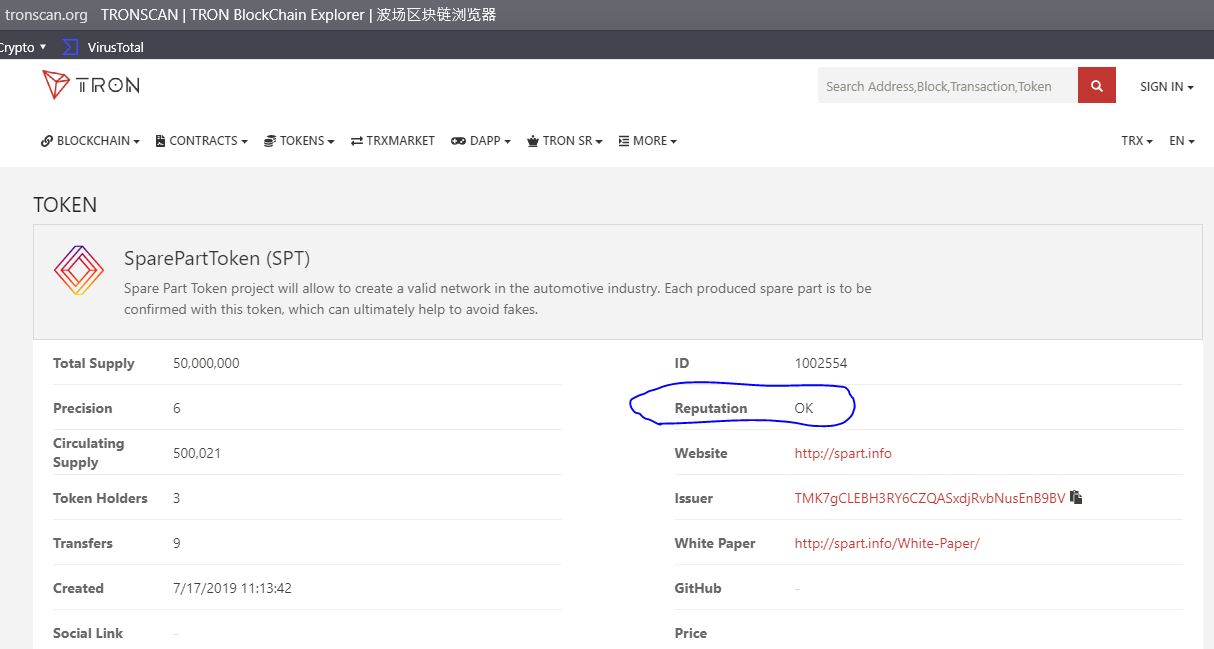Screen dimensions: 1214x649
Task: Expand the TRON SR menu
Action: (565, 141)
